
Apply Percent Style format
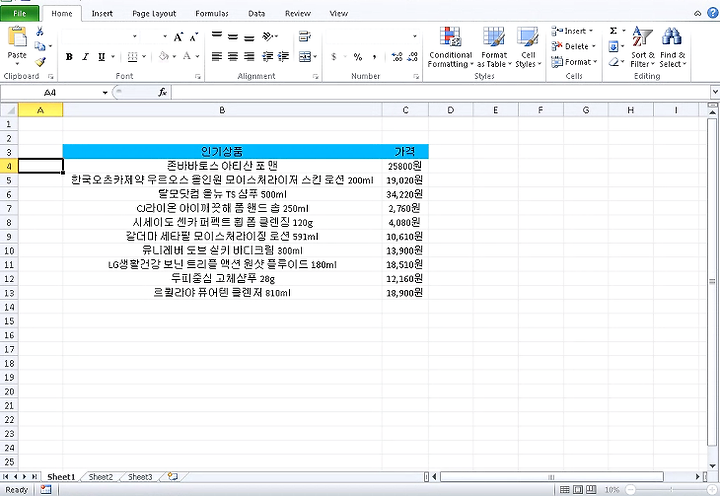(358, 56)
